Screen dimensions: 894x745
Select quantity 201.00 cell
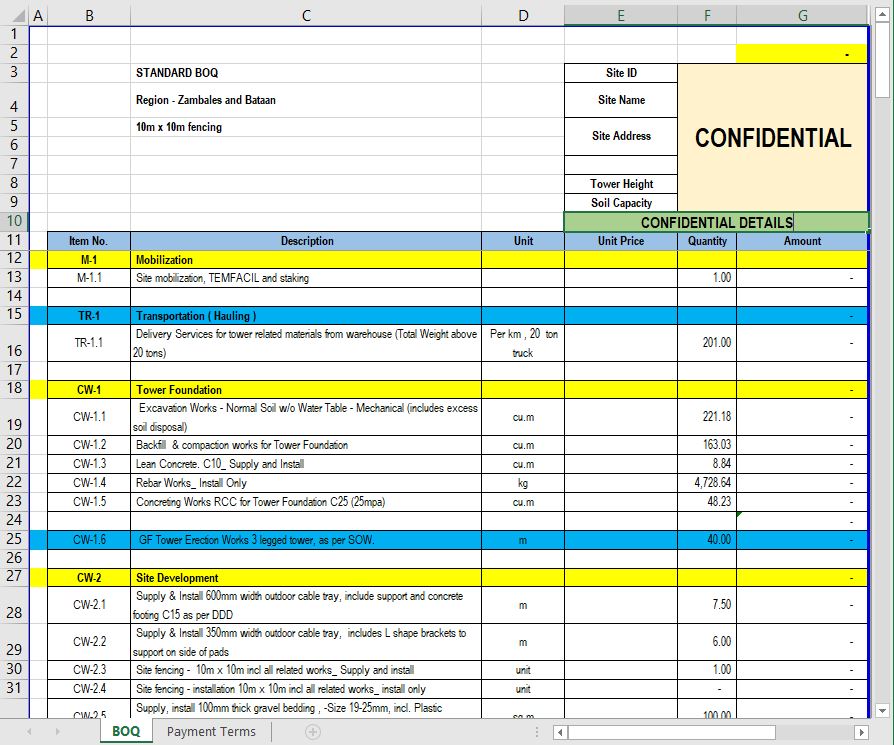707,343
